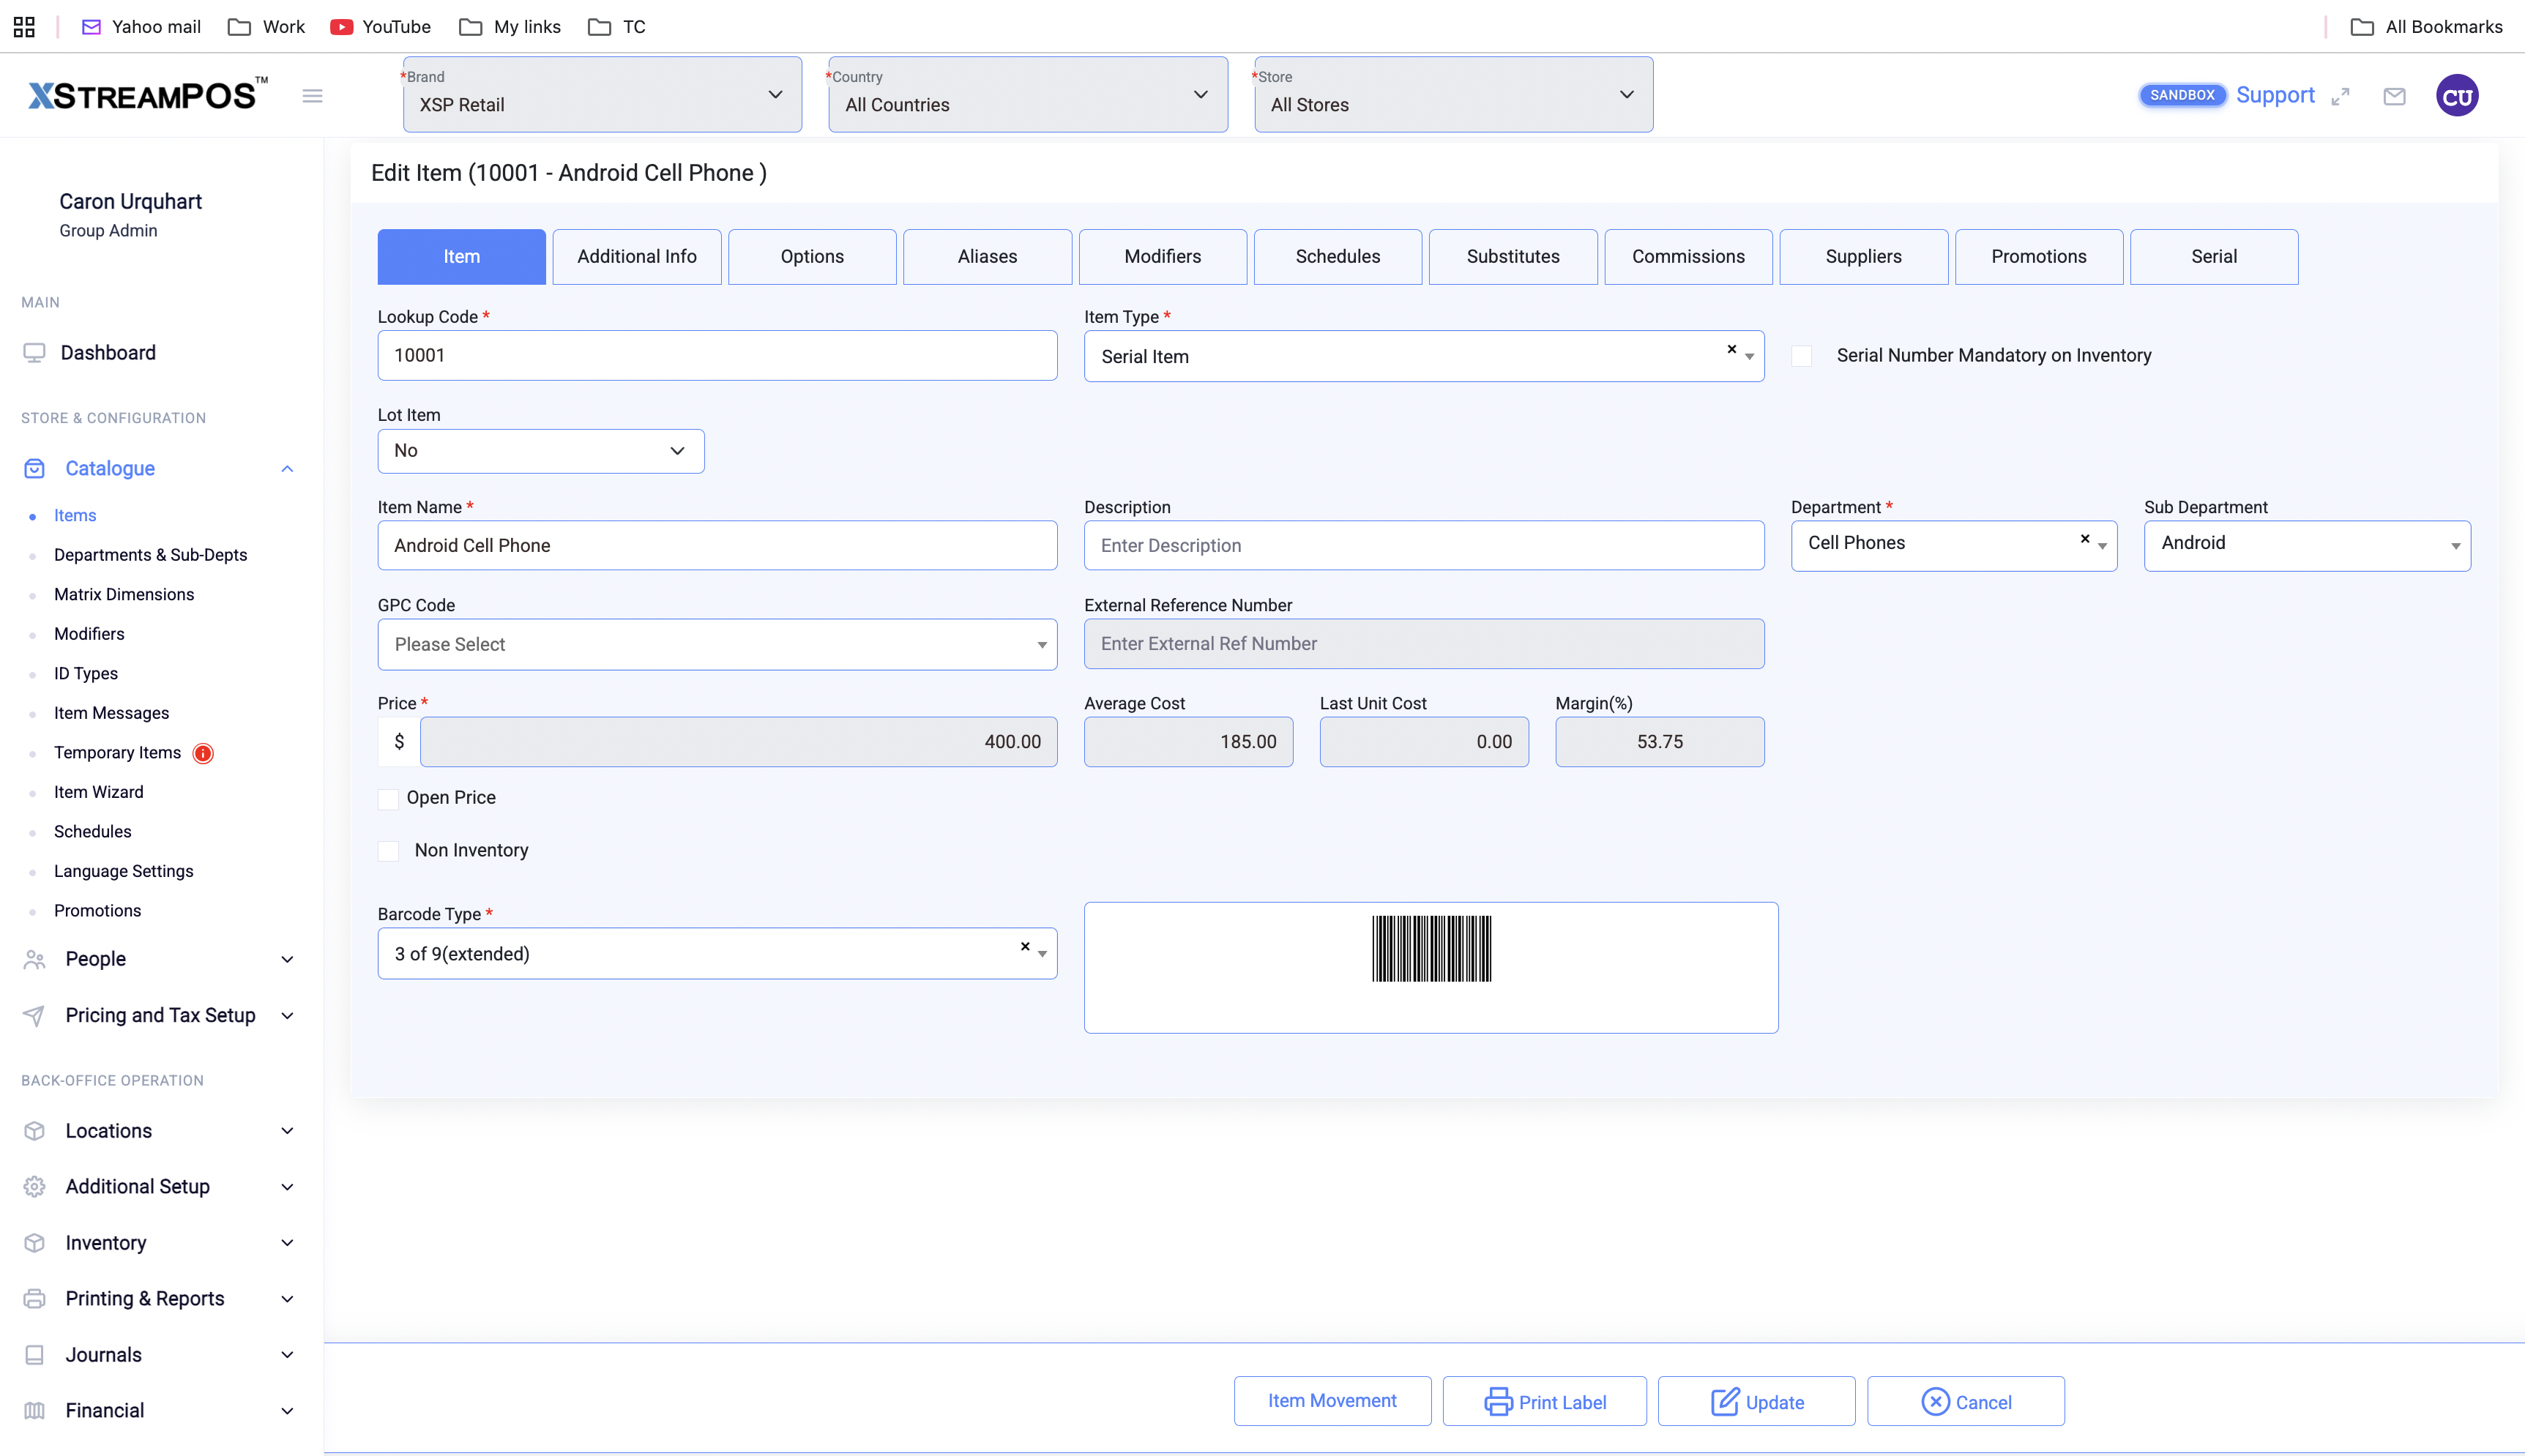Open the GPC Code dropdown
The width and height of the screenshot is (2525, 1456).
tap(717, 645)
